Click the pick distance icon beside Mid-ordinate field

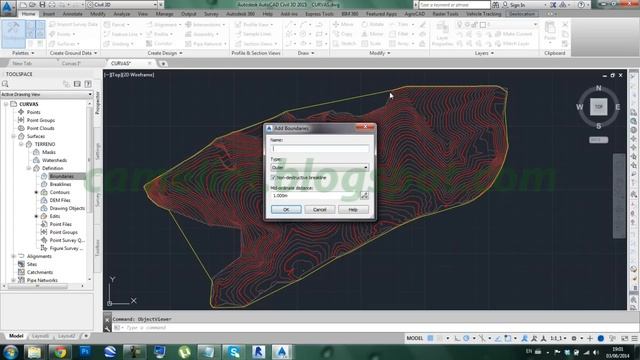[364, 196]
